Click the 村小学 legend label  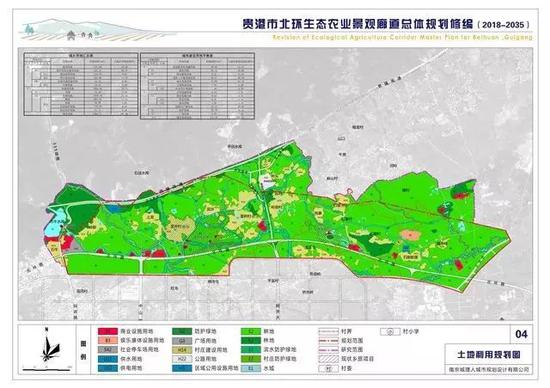coord(411,332)
